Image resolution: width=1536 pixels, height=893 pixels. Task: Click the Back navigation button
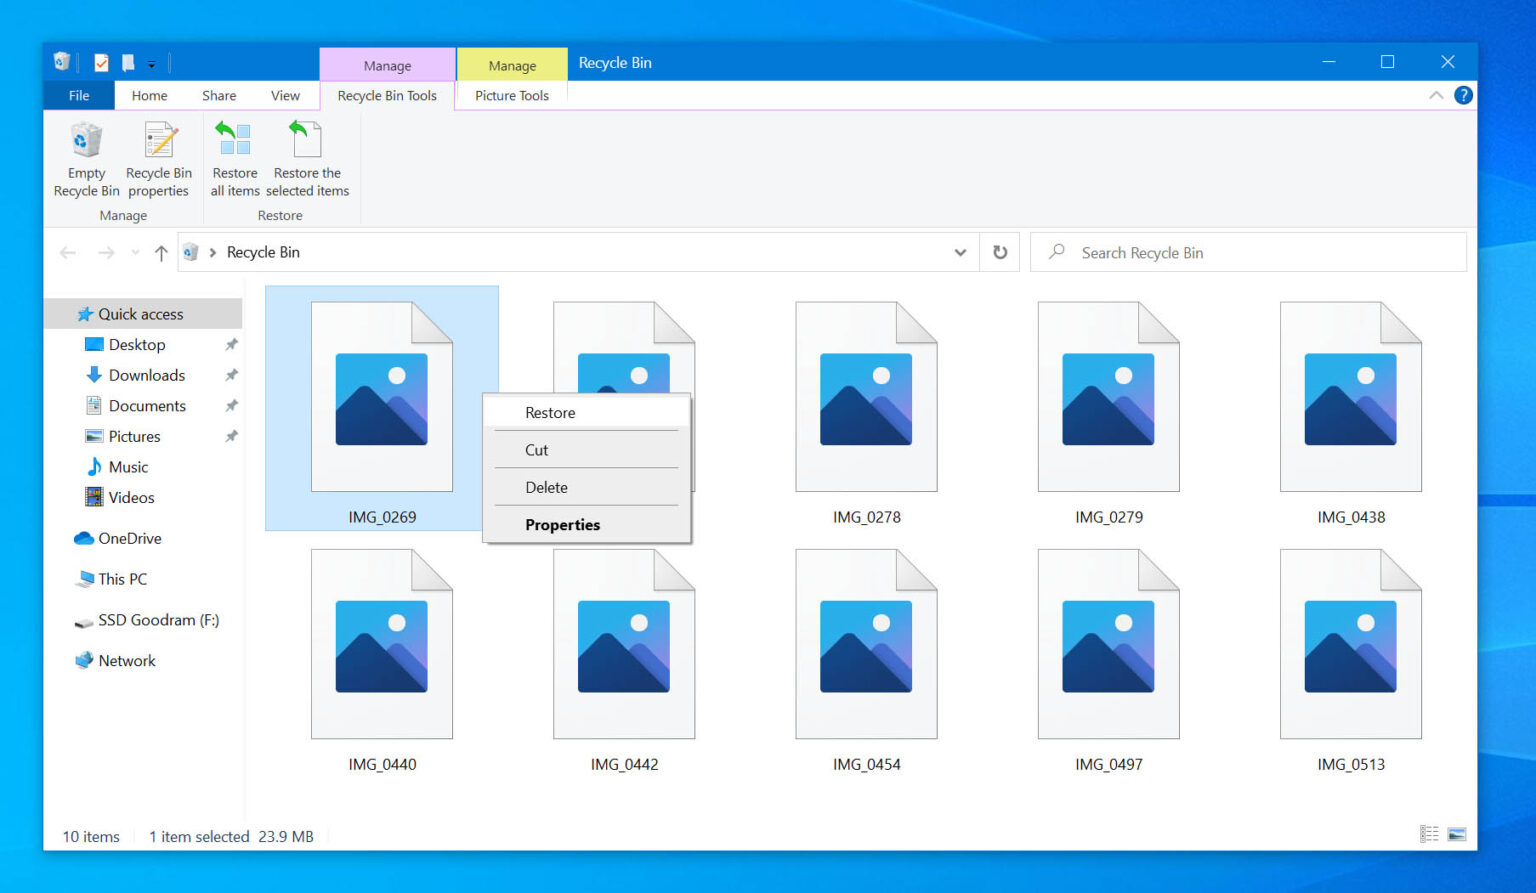67,252
